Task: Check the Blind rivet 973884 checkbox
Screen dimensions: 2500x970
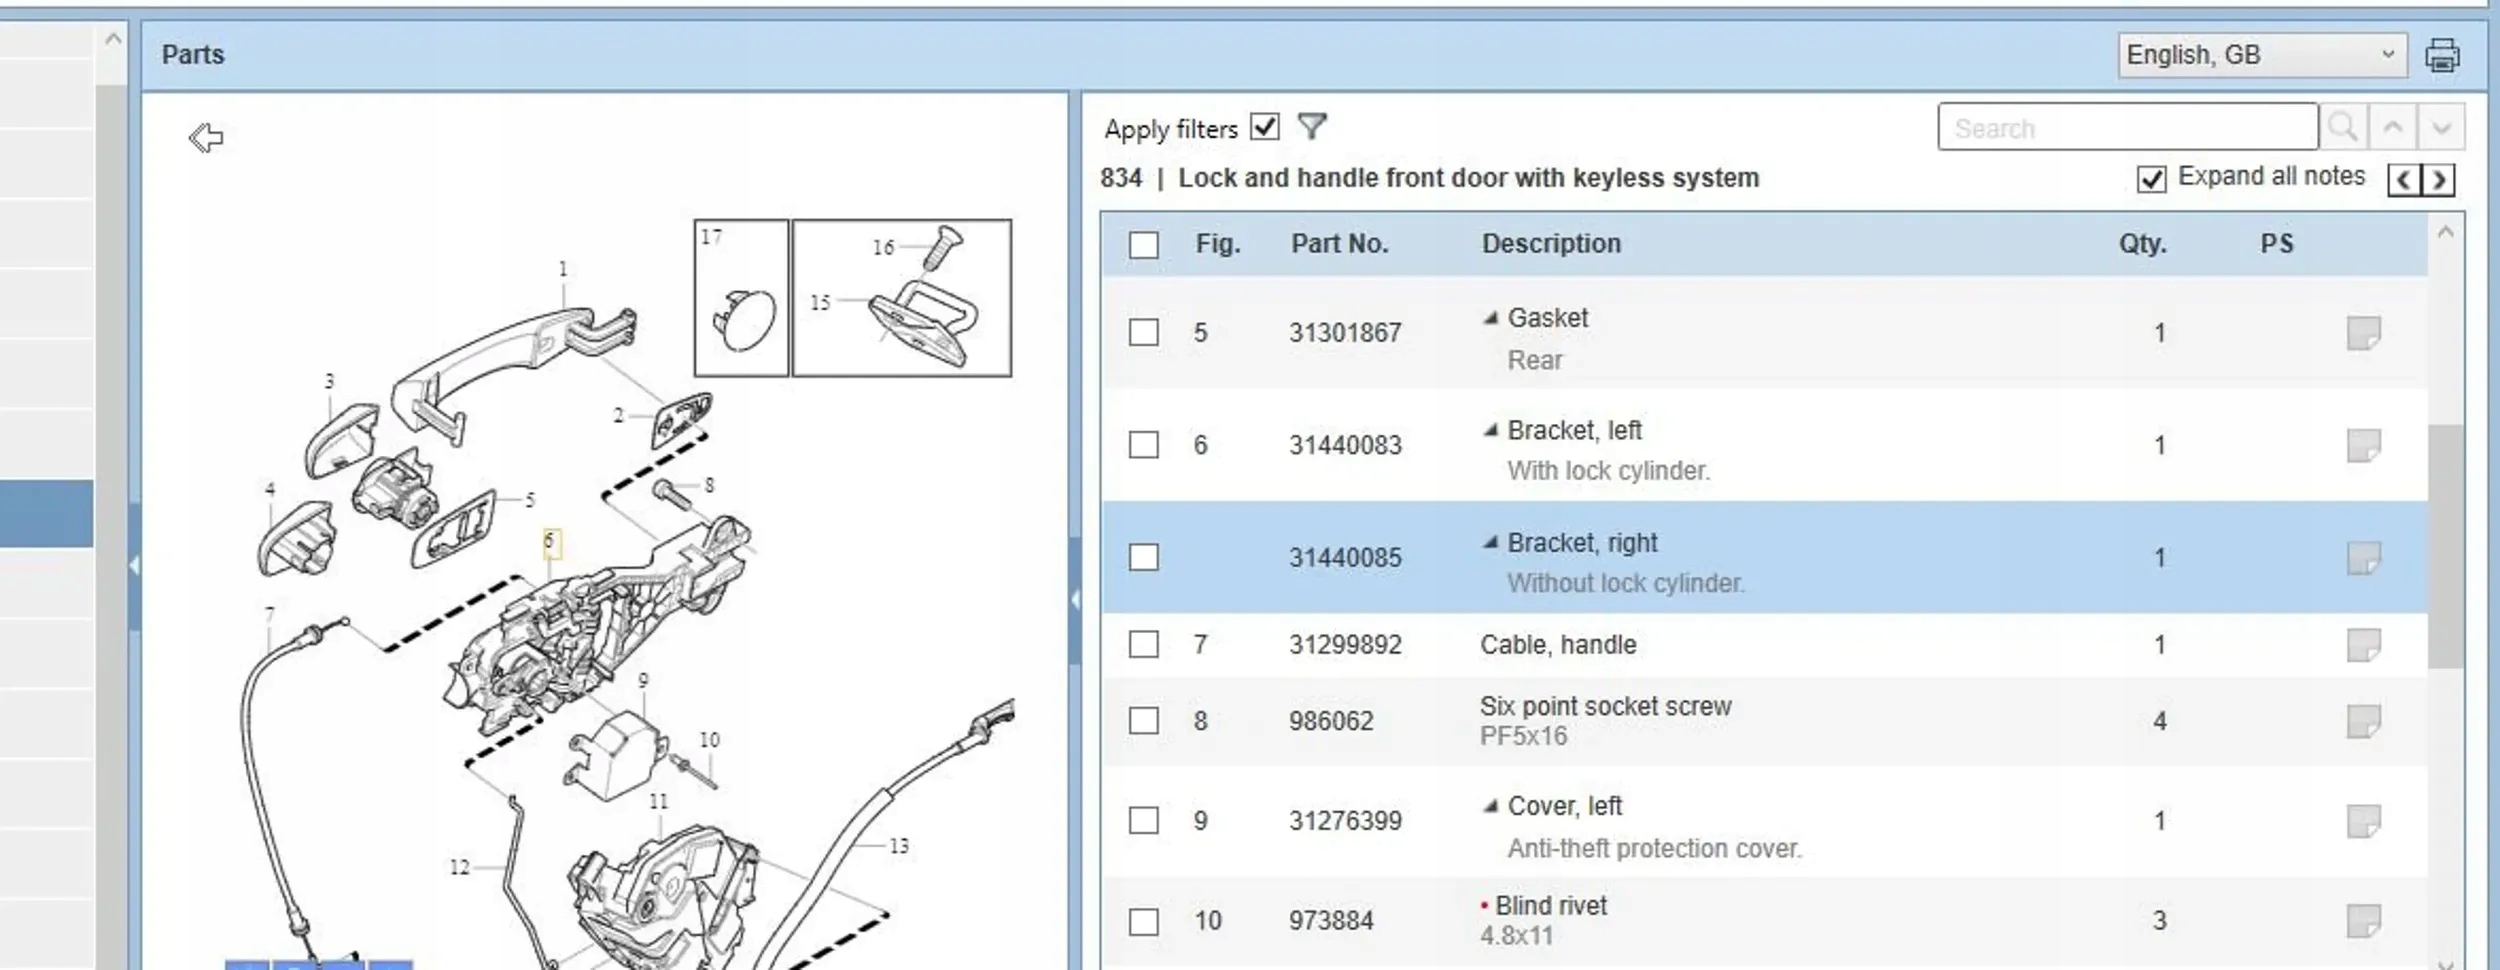Action: click(x=1143, y=920)
